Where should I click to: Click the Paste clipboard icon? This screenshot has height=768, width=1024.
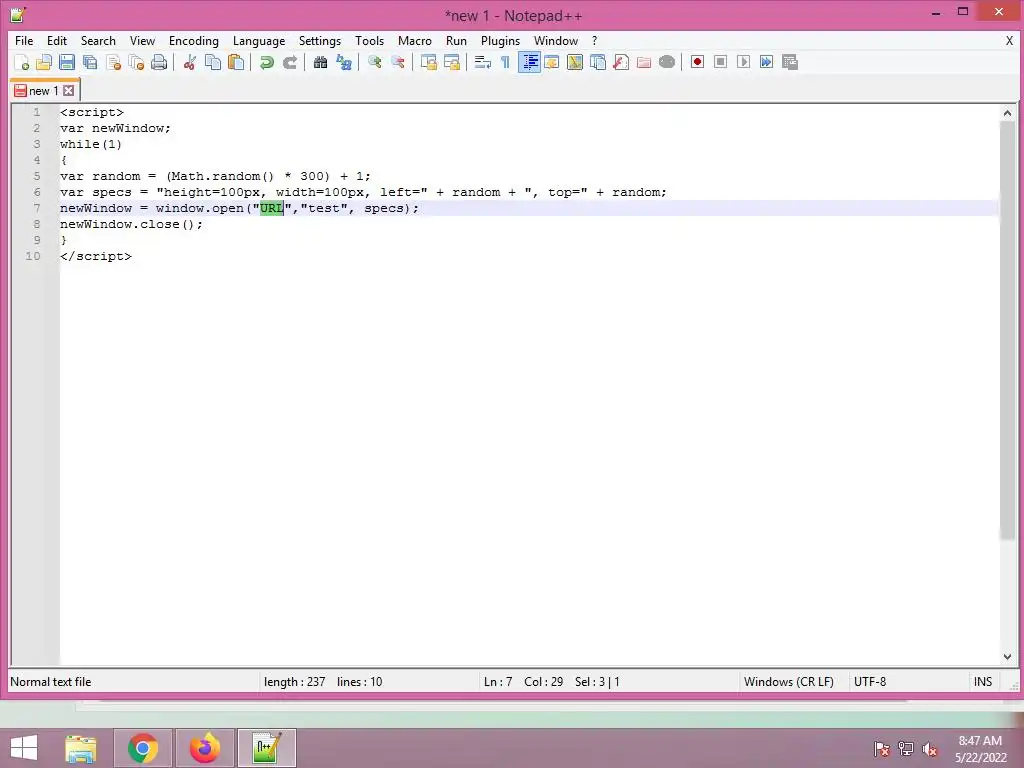pyautogui.click(x=236, y=62)
